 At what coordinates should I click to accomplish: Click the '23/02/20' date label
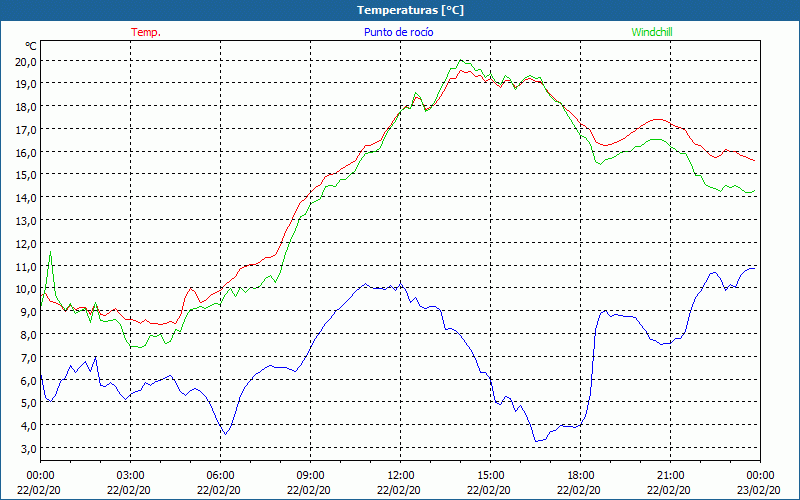click(x=760, y=490)
